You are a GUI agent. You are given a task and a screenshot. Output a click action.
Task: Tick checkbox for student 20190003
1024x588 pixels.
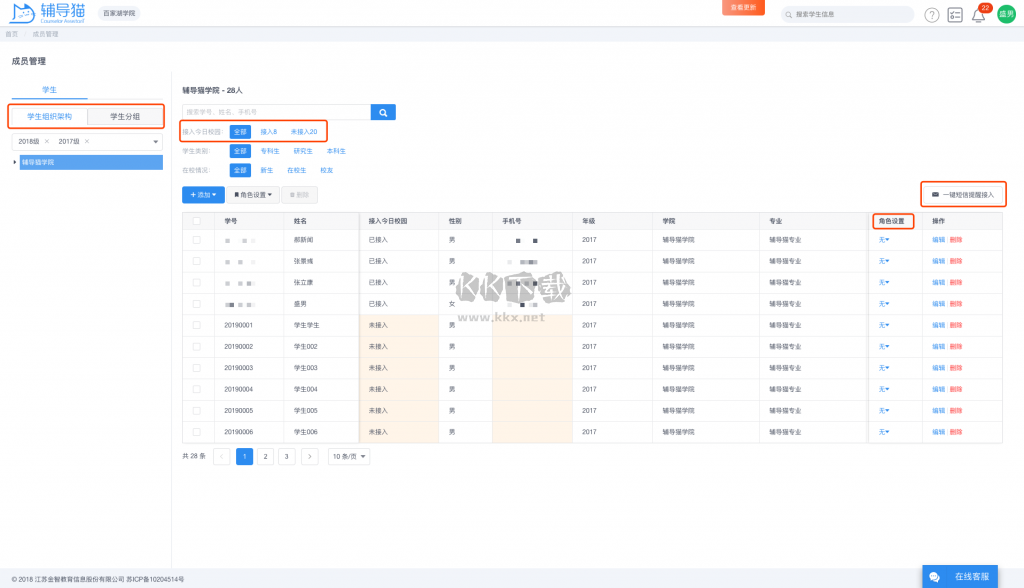(x=197, y=368)
